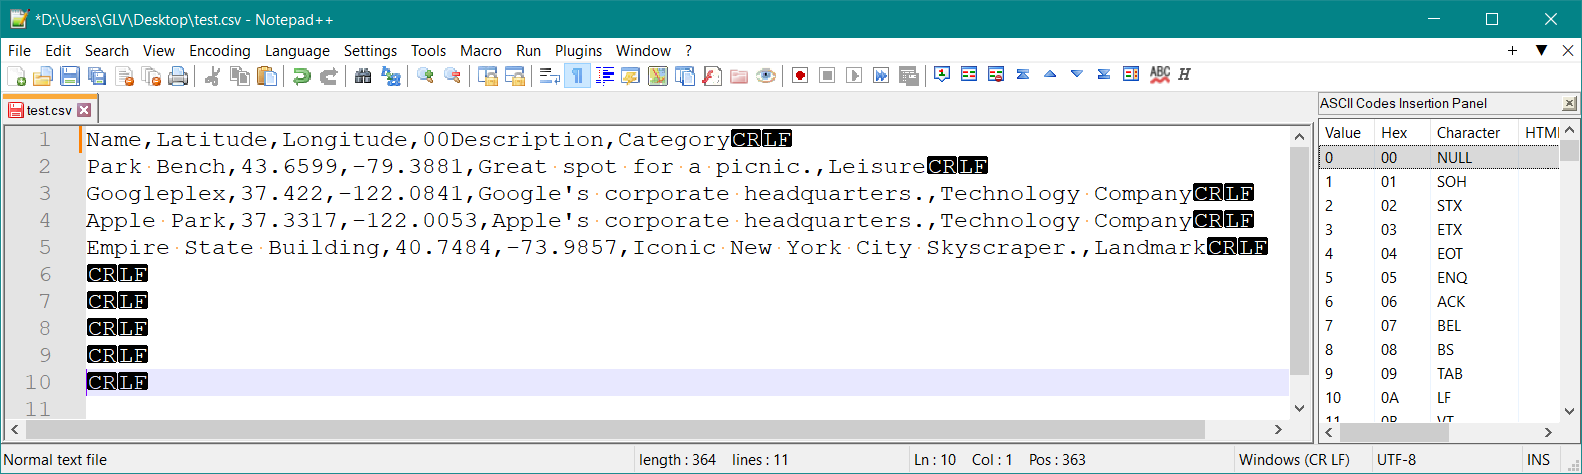Open the Encoding menu
The width and height of the screenshot is (1582, 474).
220,51
